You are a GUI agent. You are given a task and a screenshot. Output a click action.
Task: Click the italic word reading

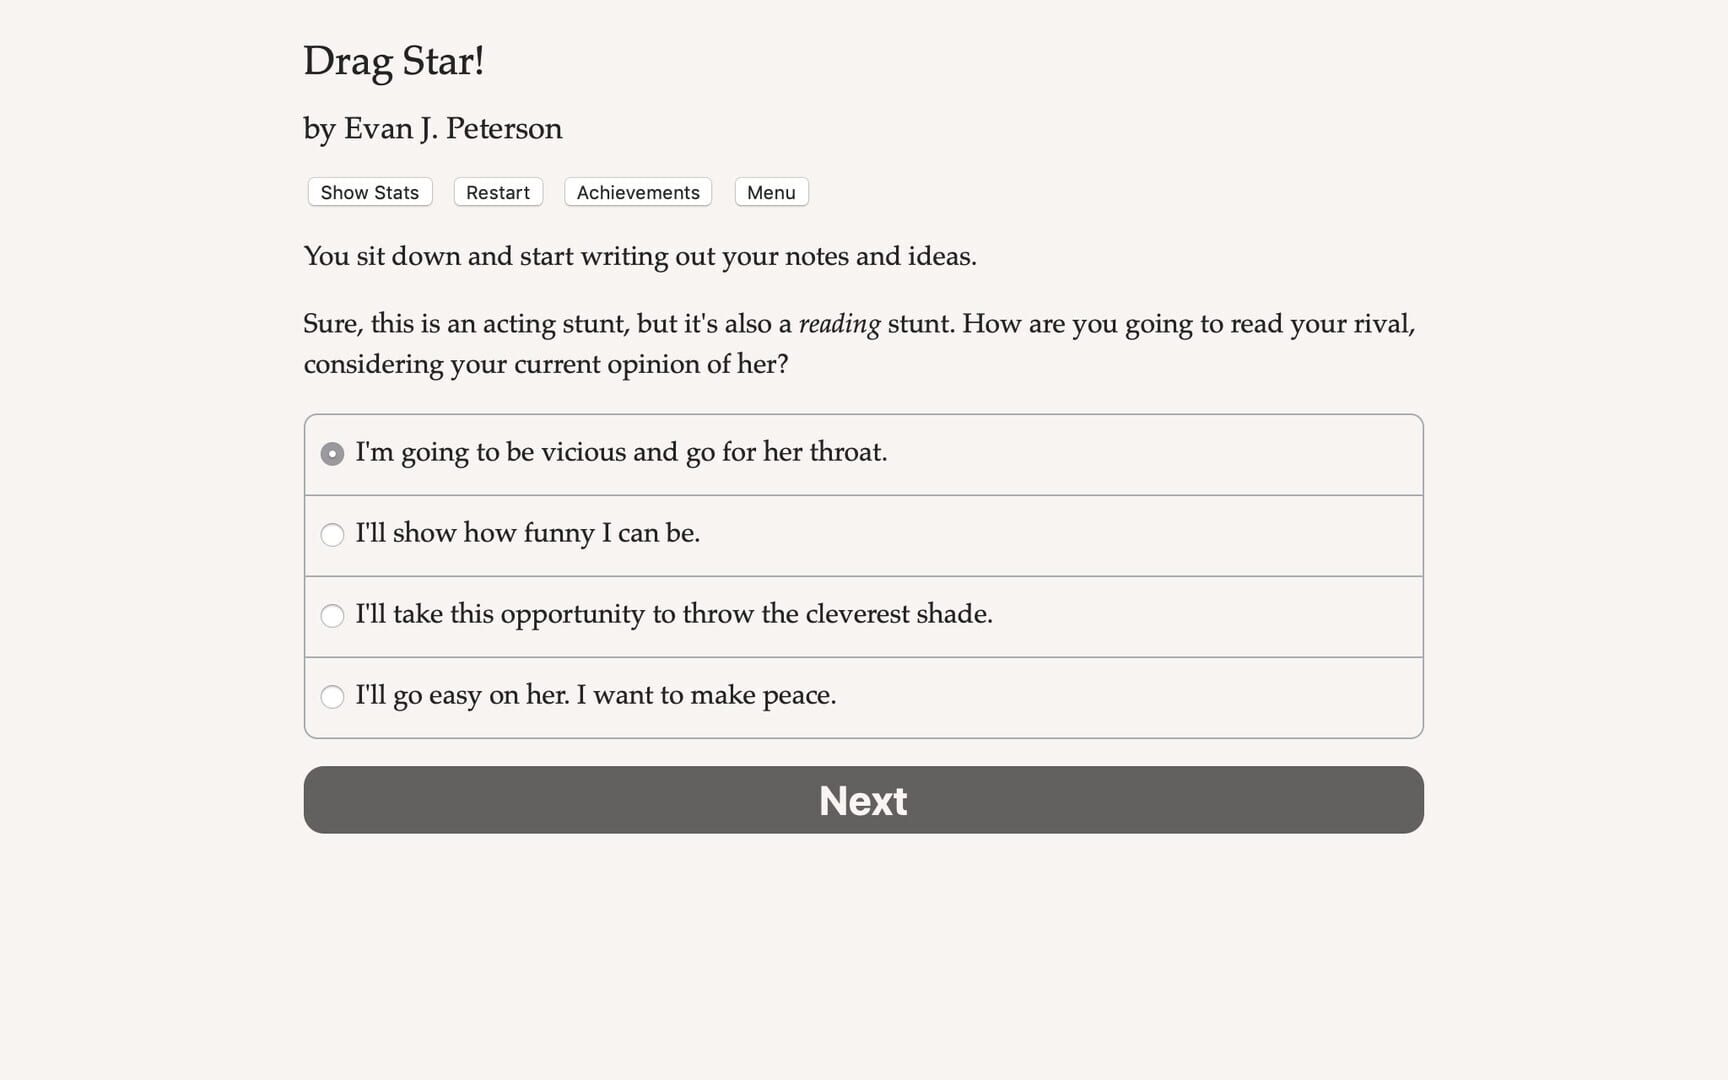click(x=839, y=324)
